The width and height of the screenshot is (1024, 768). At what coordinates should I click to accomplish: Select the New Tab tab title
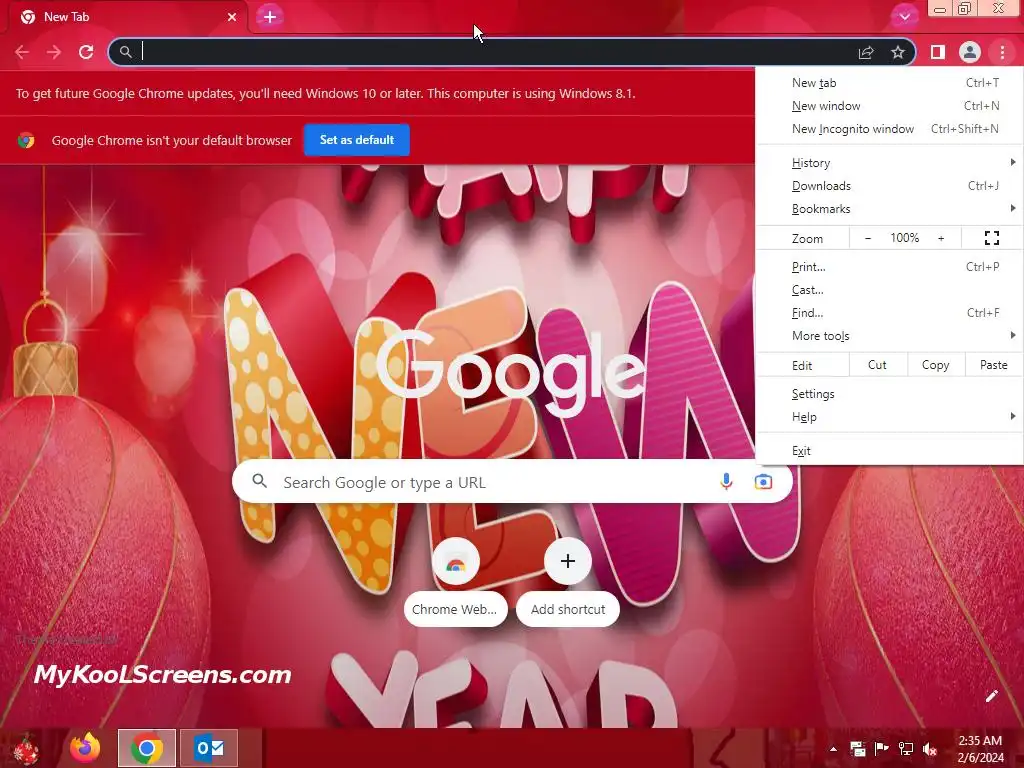click(x=67, y=17)
